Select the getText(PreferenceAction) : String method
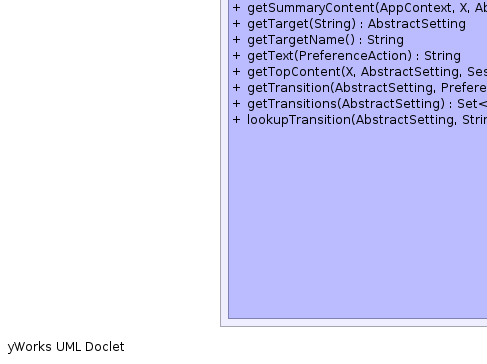487x364 pixels. (354, 56)
